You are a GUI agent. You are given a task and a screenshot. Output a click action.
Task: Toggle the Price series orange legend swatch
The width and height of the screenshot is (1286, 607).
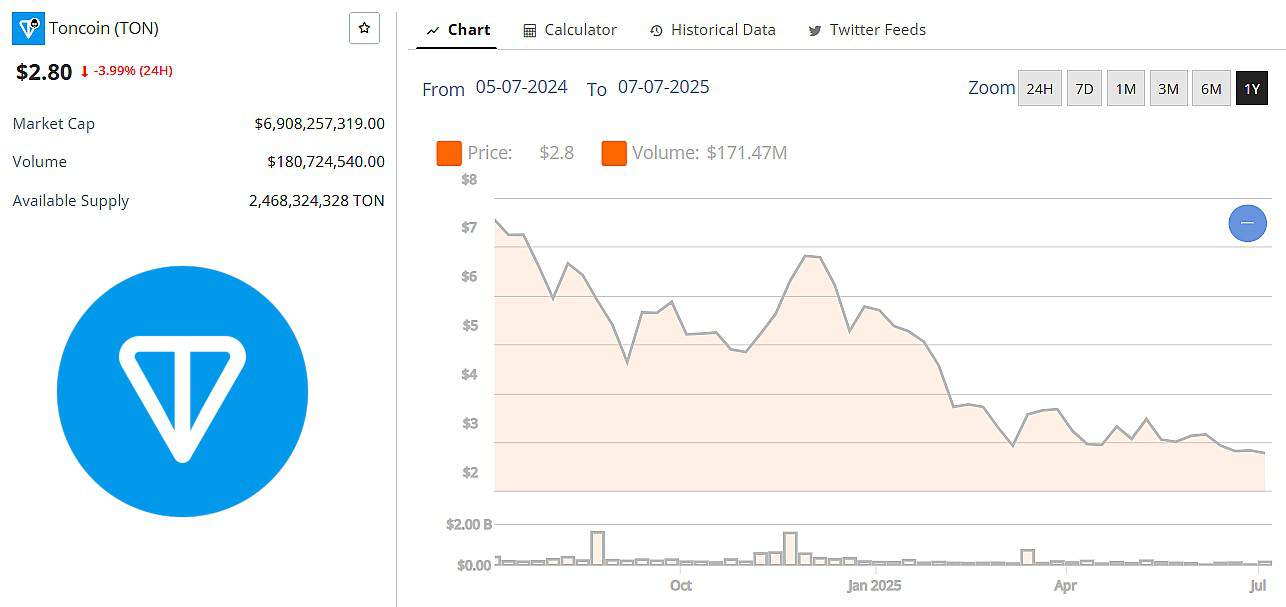pos(449,153)
